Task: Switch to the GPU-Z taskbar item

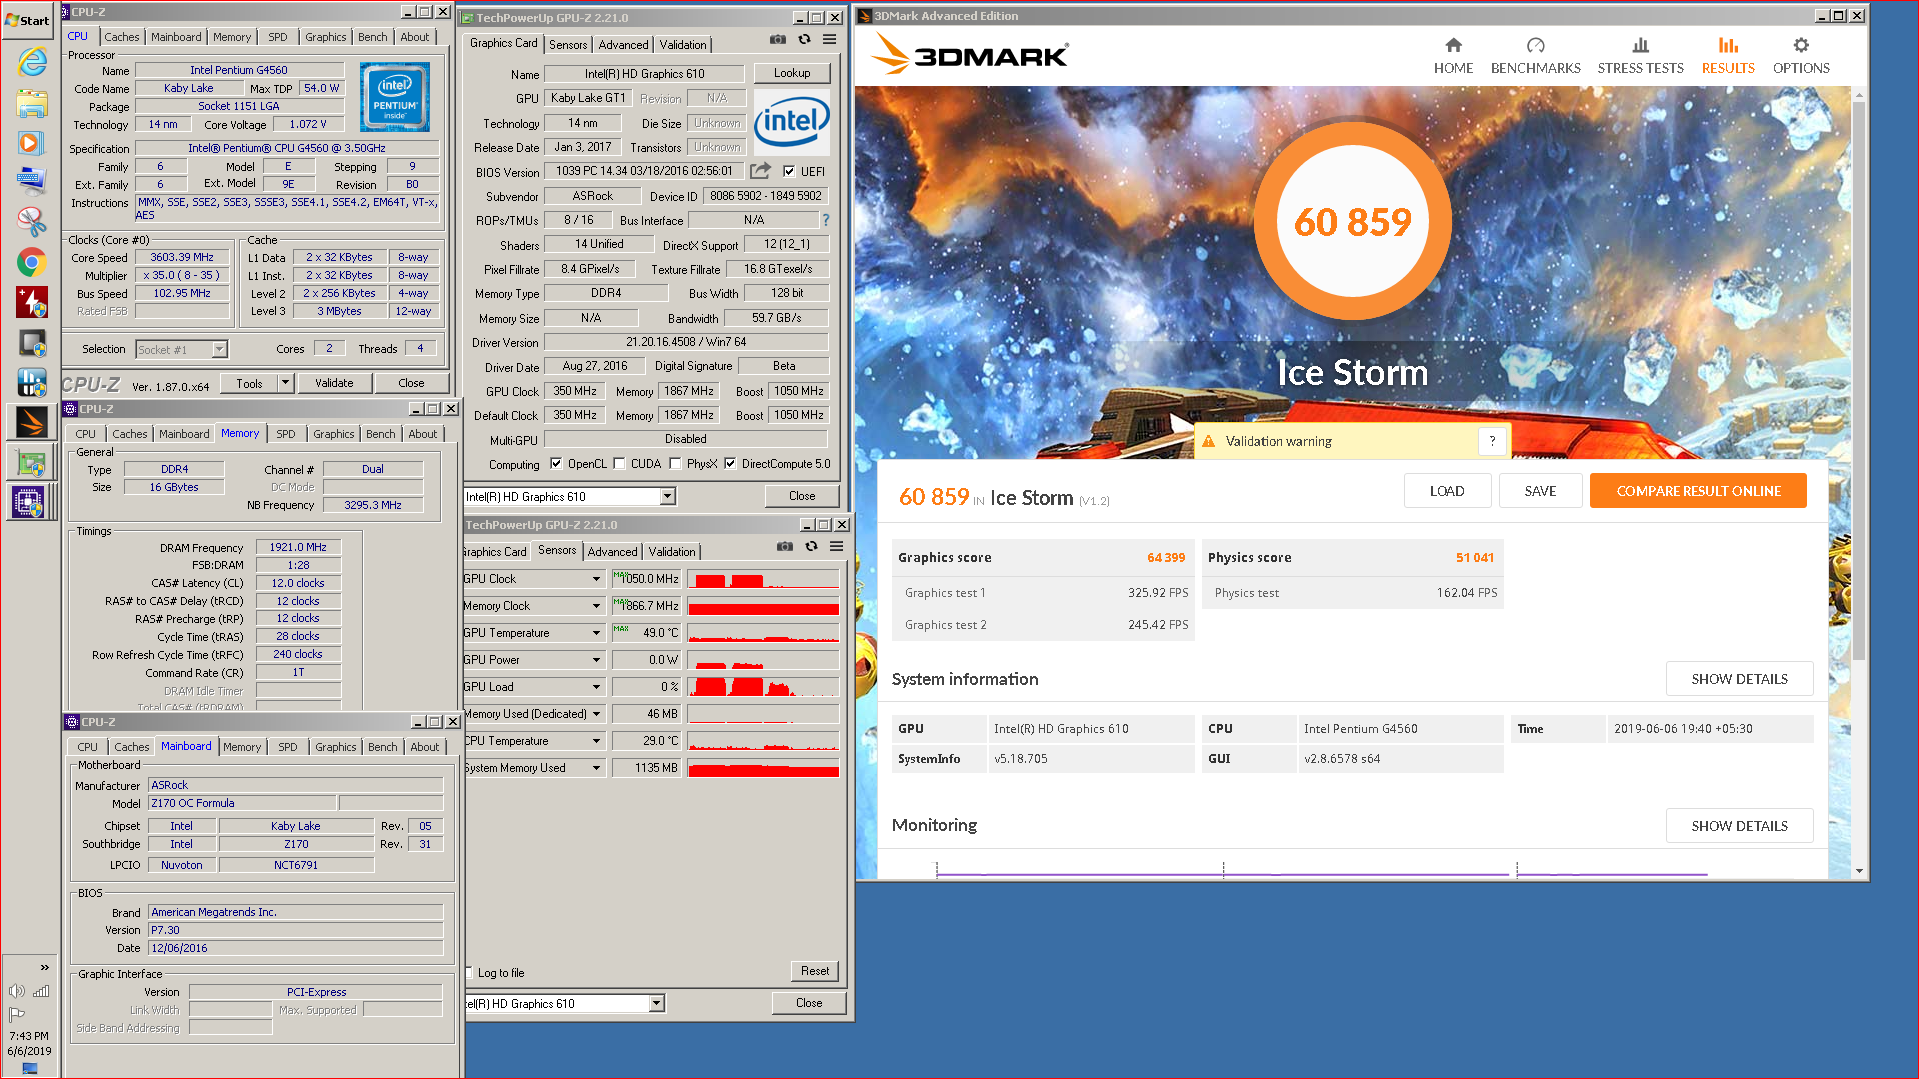Action: [32, 463]
